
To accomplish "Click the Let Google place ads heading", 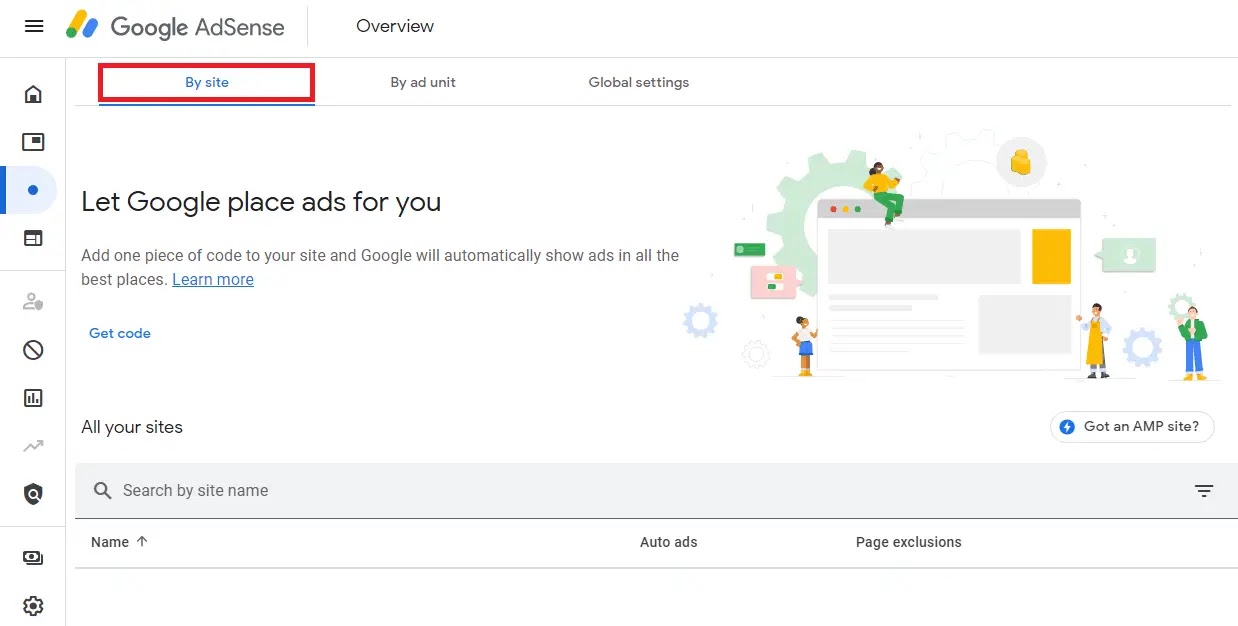I will coord(261,202).
